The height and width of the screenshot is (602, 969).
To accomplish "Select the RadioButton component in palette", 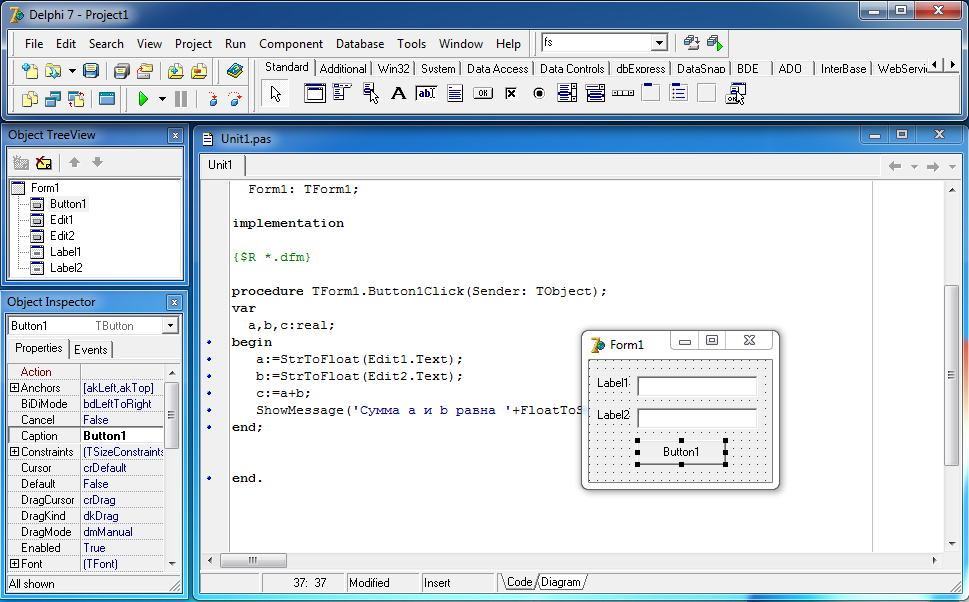I will [539, 93].
